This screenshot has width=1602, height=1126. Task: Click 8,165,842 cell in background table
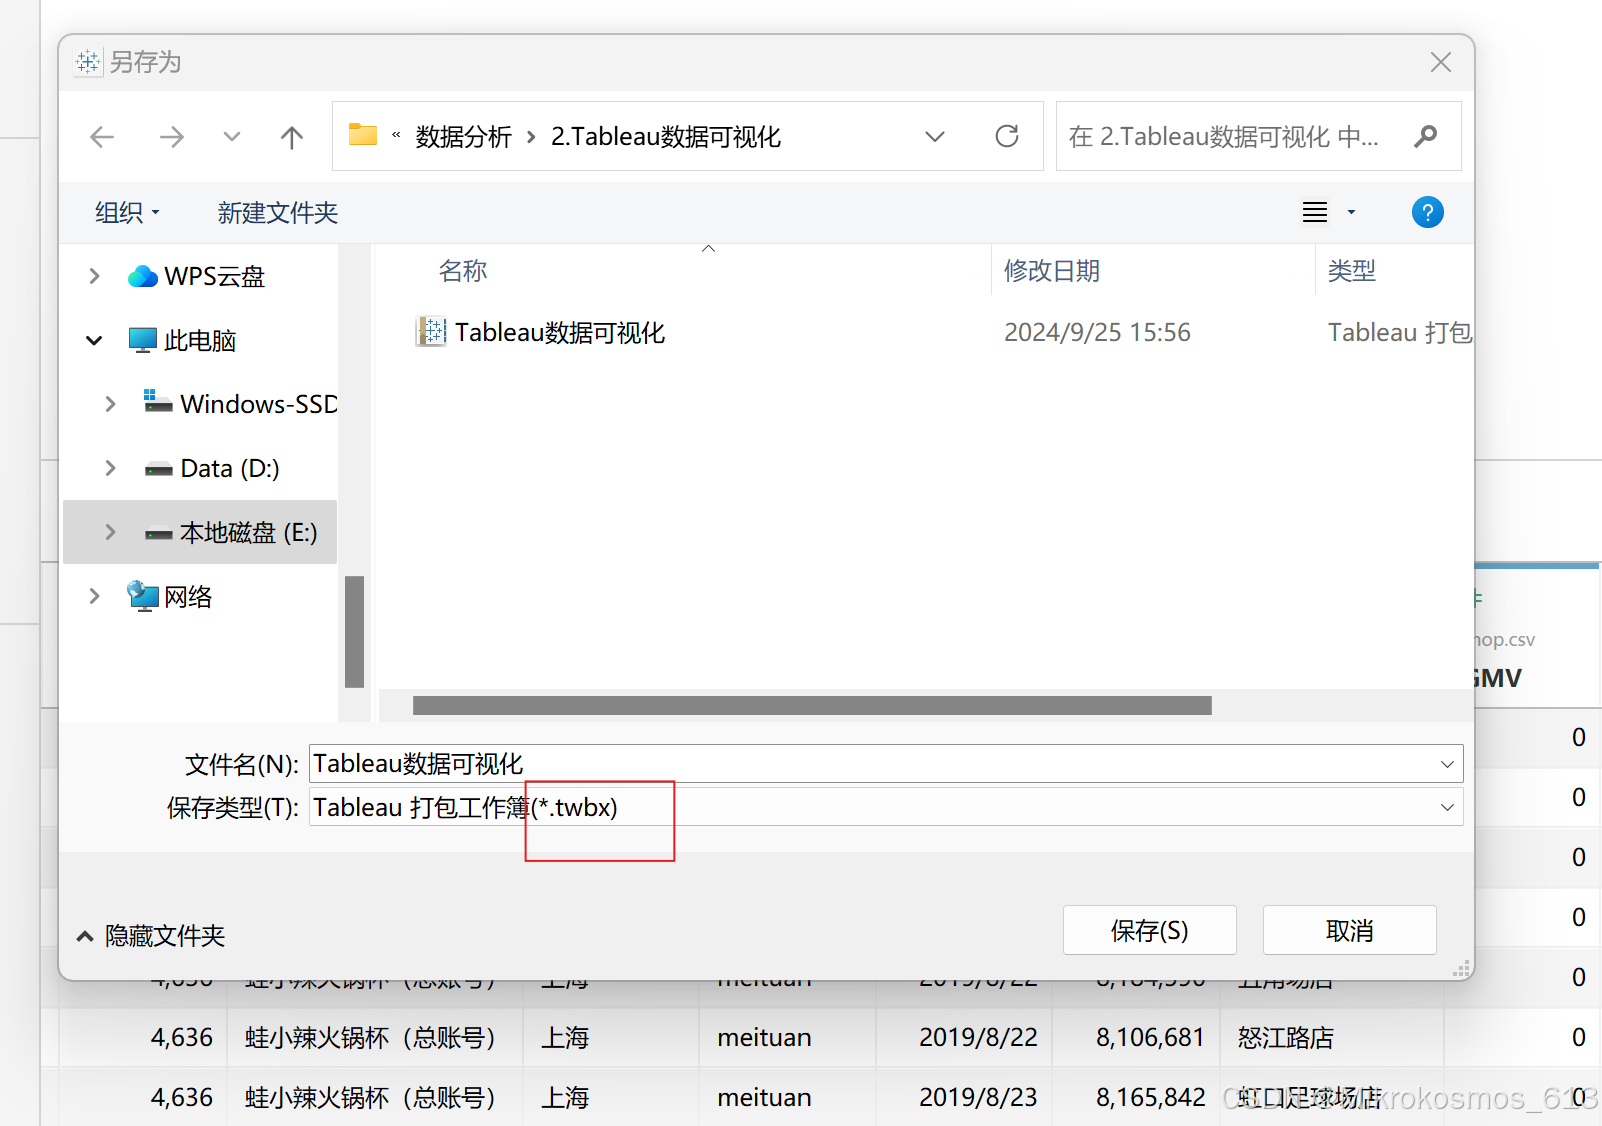(x=1150, y=1098)
